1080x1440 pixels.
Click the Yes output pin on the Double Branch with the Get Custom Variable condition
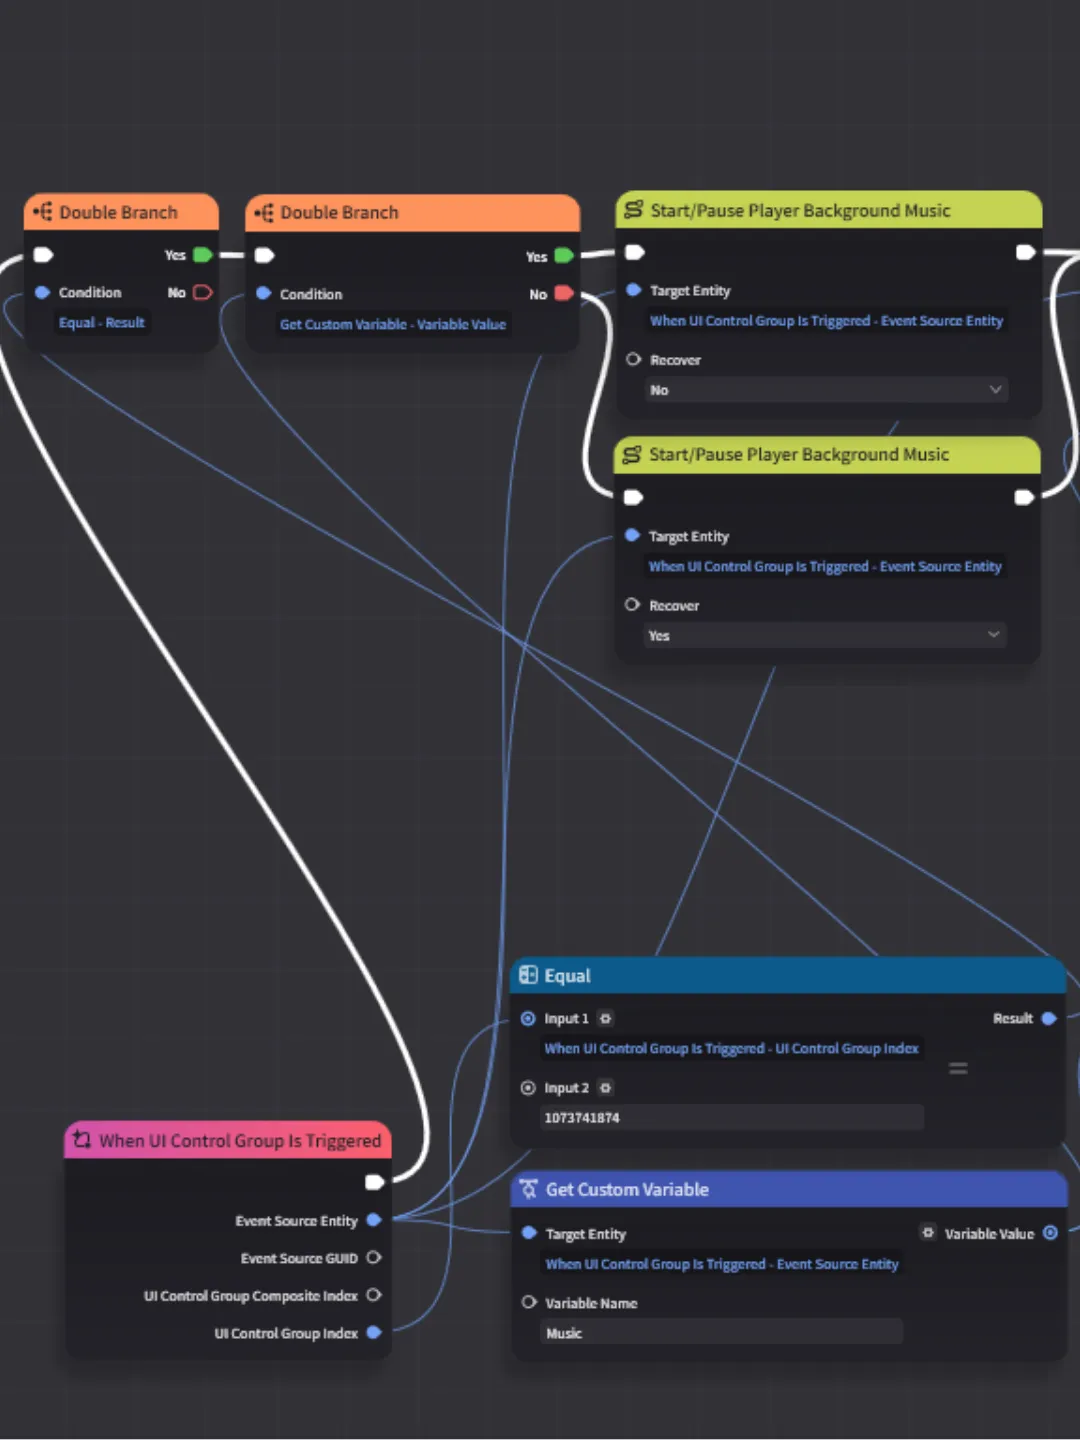click(x=564, y=256)
